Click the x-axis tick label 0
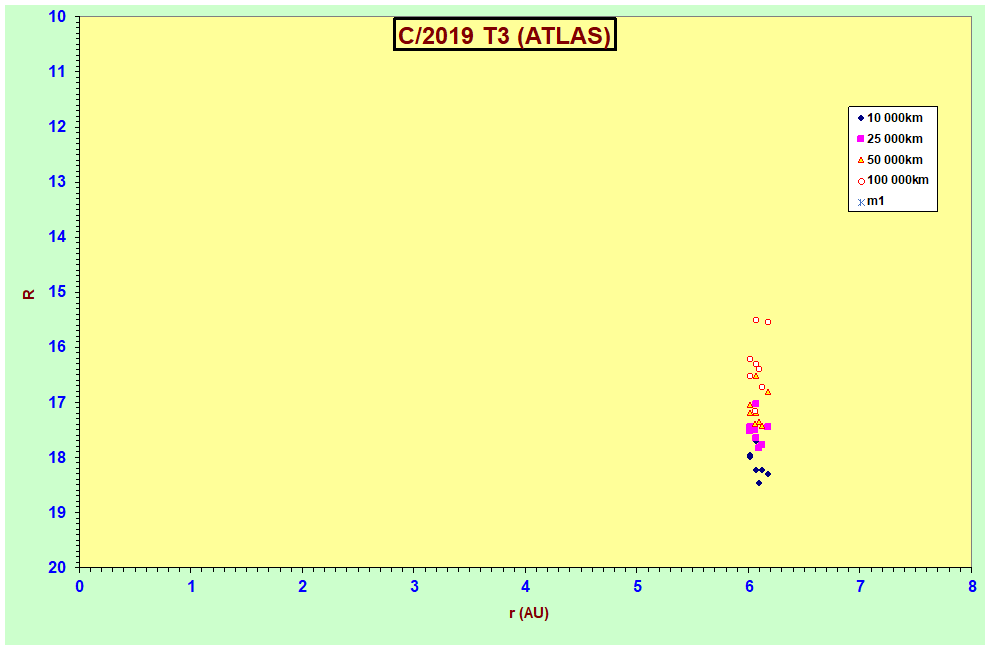This screenshot has height=650, width=985. pos(80,587)
